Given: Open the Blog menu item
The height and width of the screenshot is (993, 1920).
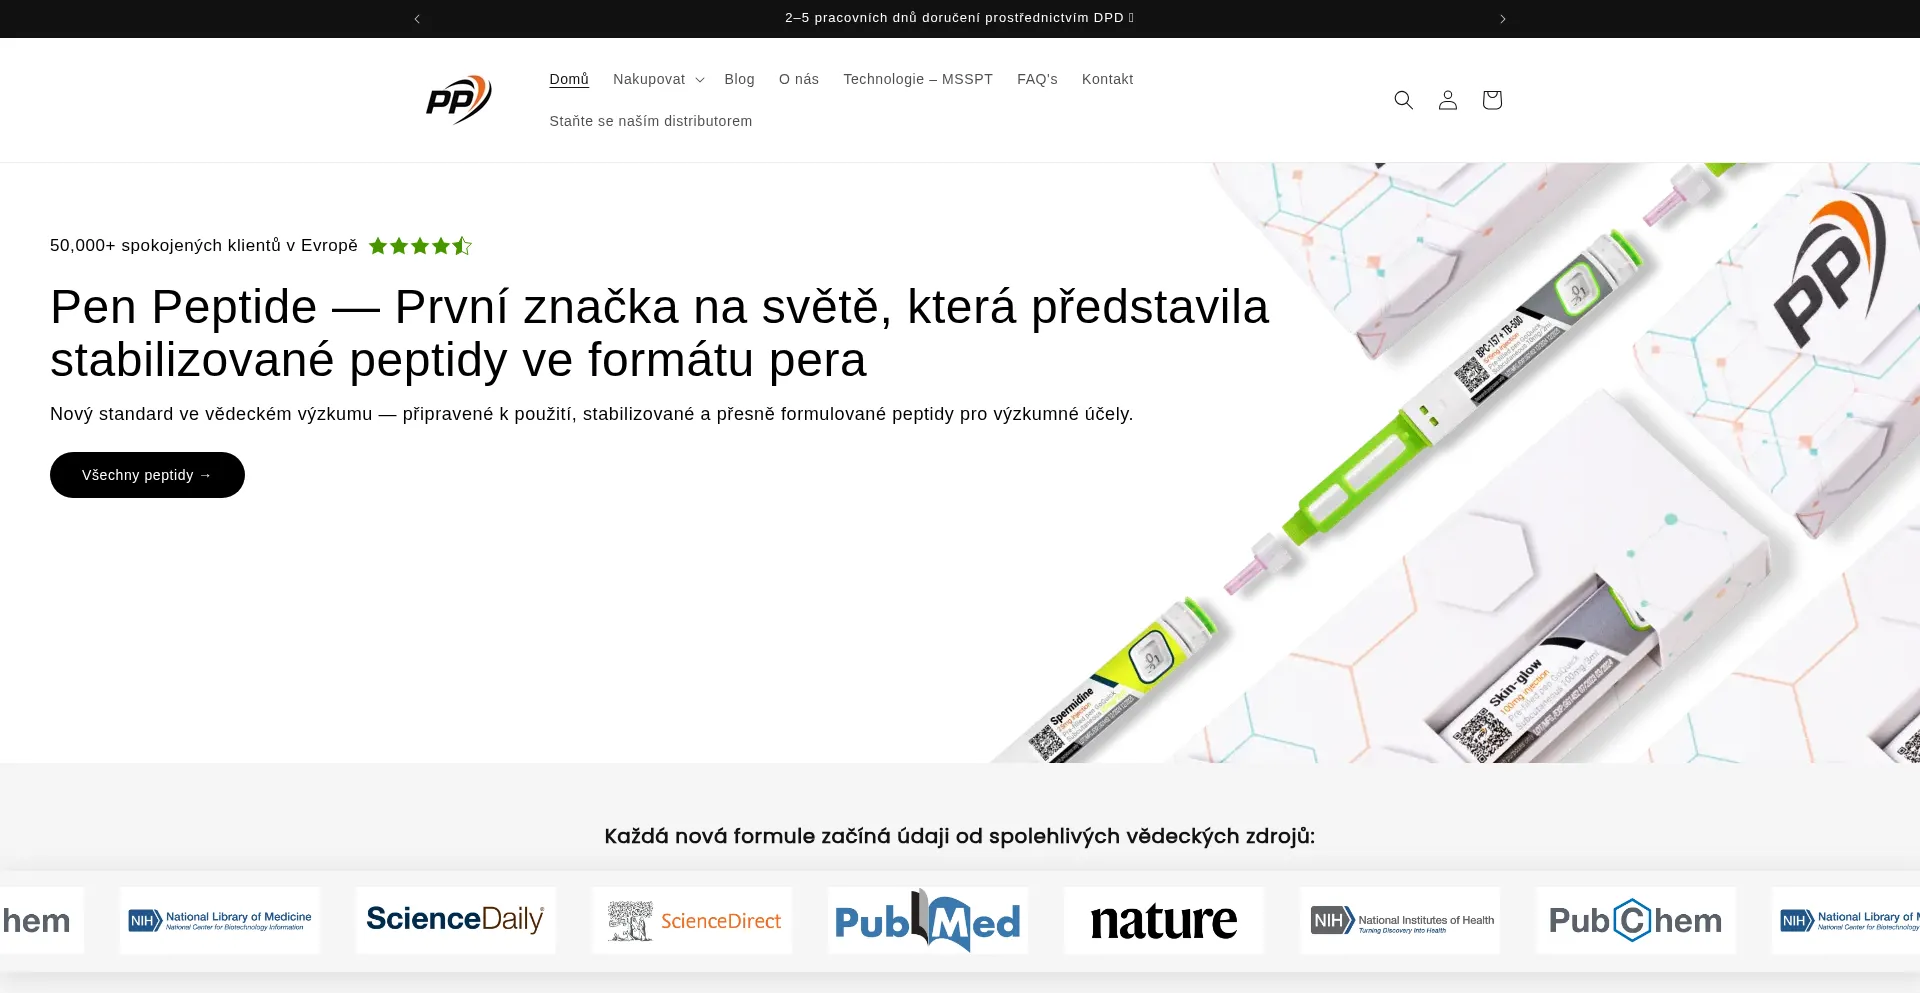Looking at the screenshot, I should (x=740, y=79).
